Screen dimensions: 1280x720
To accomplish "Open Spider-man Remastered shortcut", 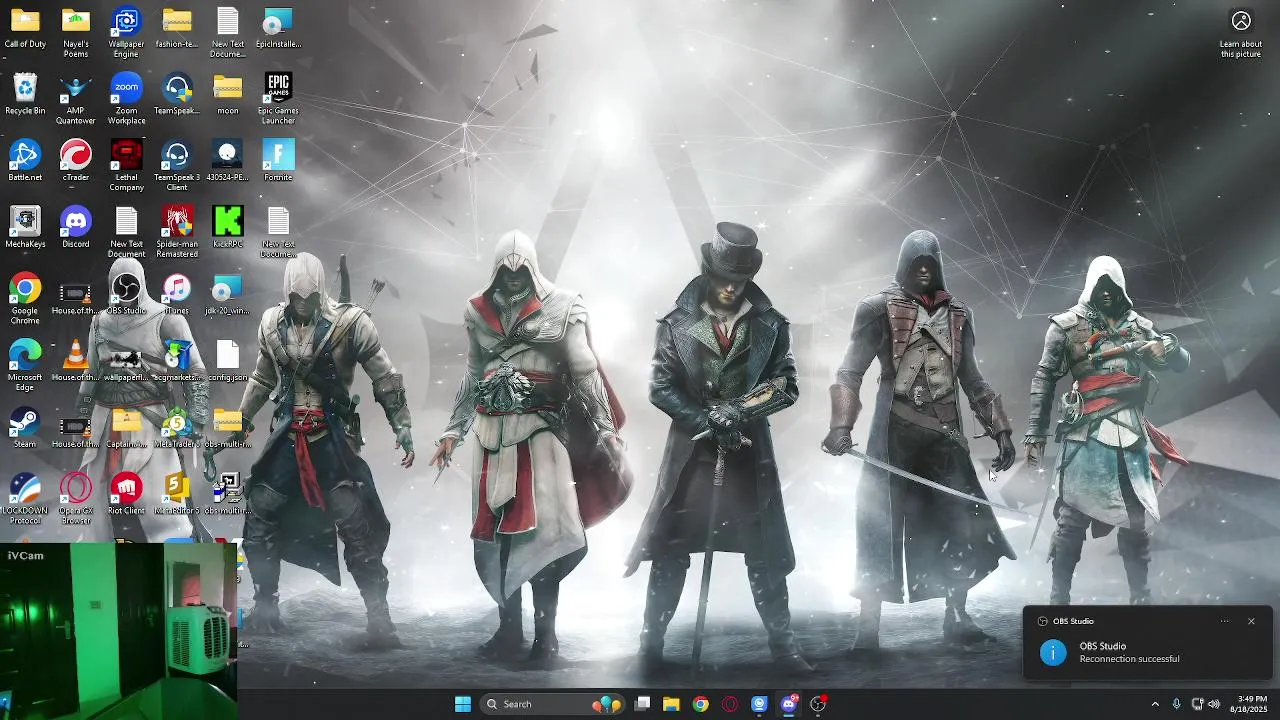I will pyautogui.click(x=177, y=232).
